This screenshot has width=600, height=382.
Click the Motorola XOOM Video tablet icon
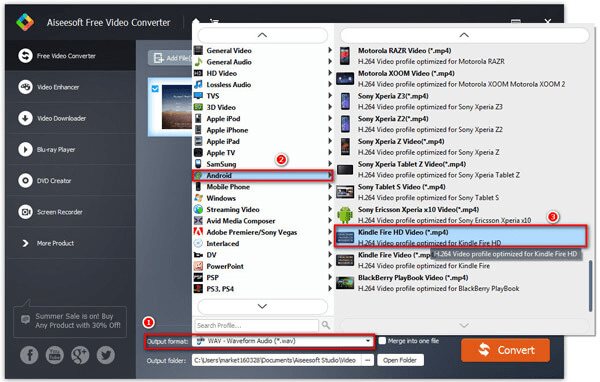[x=345, y=79]
